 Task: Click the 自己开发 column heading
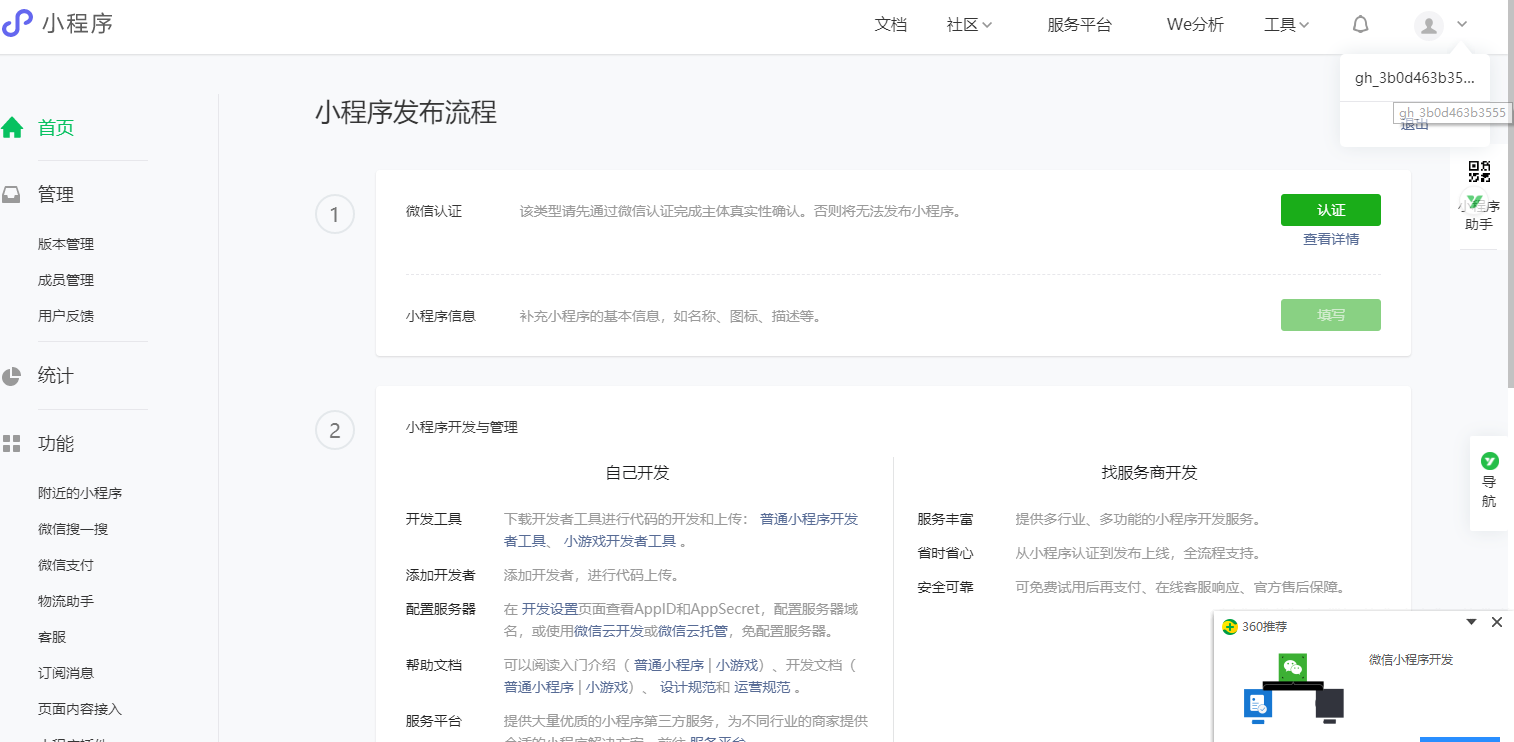coord(637,473)
